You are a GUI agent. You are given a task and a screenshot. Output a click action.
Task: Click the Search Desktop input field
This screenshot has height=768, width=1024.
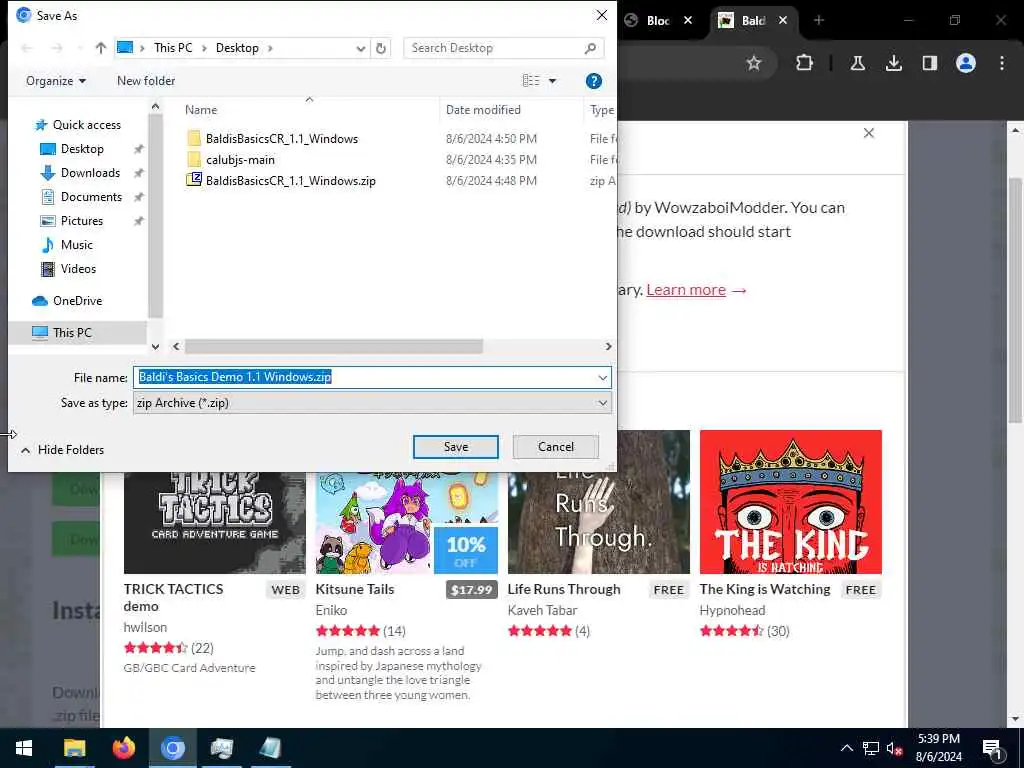(x=493, y=48)
